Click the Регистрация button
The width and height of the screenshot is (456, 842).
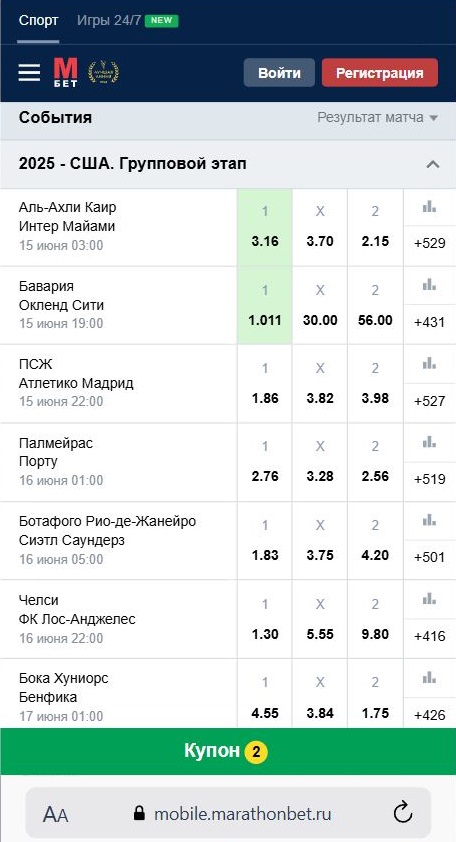click(380, 73)
